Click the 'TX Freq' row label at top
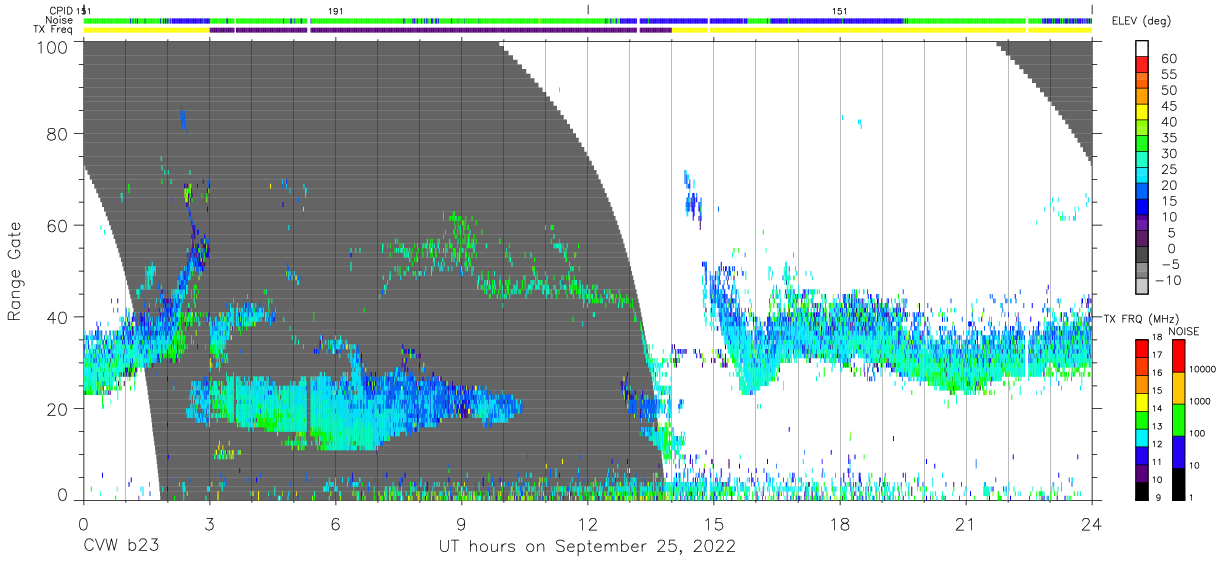The width and height of the screenshot is (1228, 567). pyautogui.click(x=54, y=30)
